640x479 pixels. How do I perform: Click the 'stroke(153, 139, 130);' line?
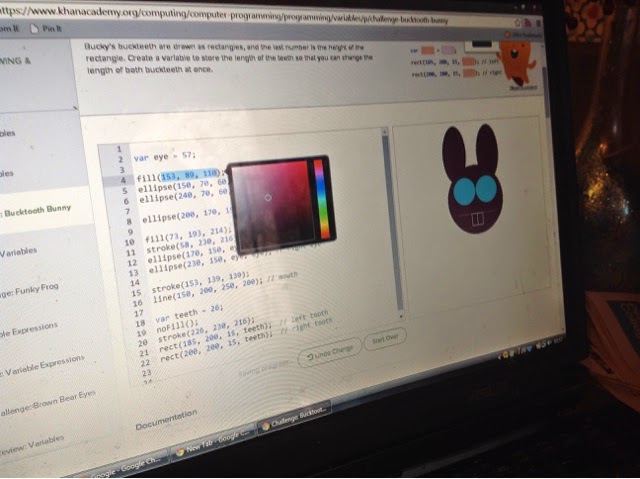pos(200,282)
